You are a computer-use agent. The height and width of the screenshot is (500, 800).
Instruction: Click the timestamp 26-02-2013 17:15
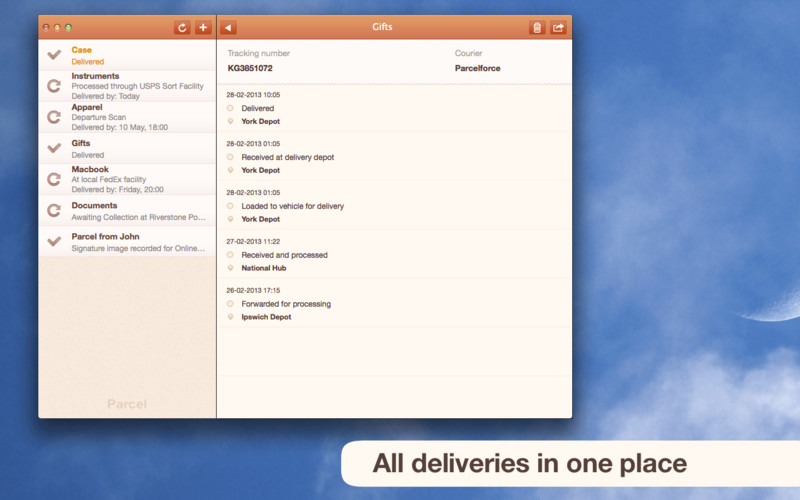coord(253,290)
